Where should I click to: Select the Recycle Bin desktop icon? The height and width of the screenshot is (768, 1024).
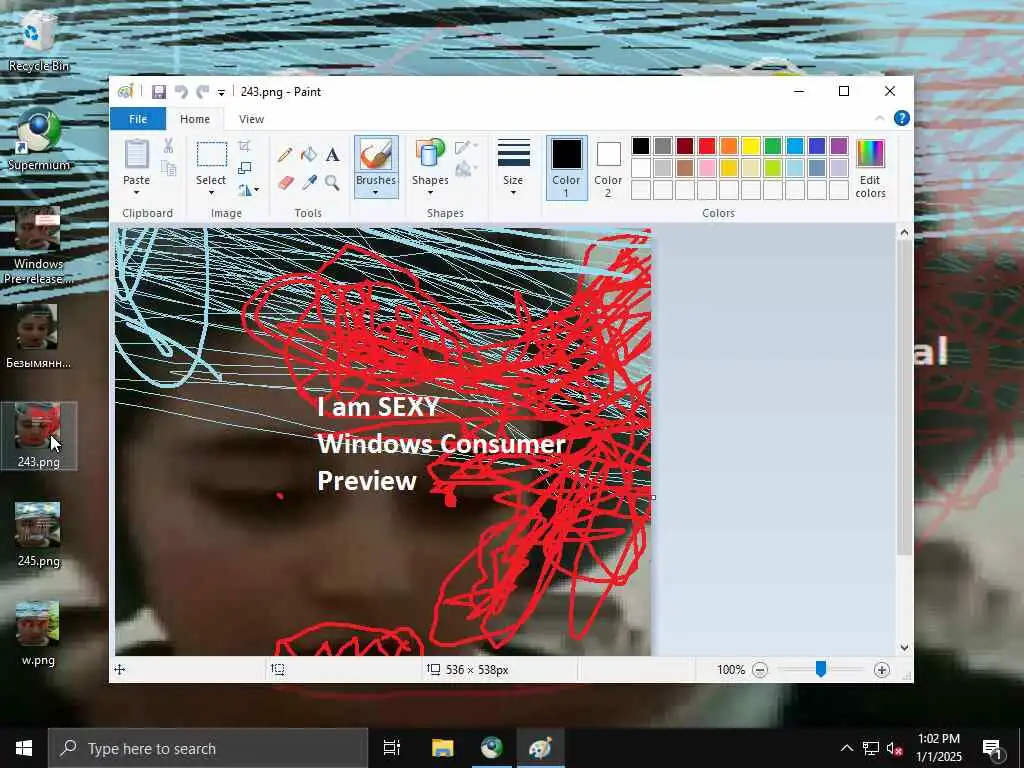click(x=39, y=39)
